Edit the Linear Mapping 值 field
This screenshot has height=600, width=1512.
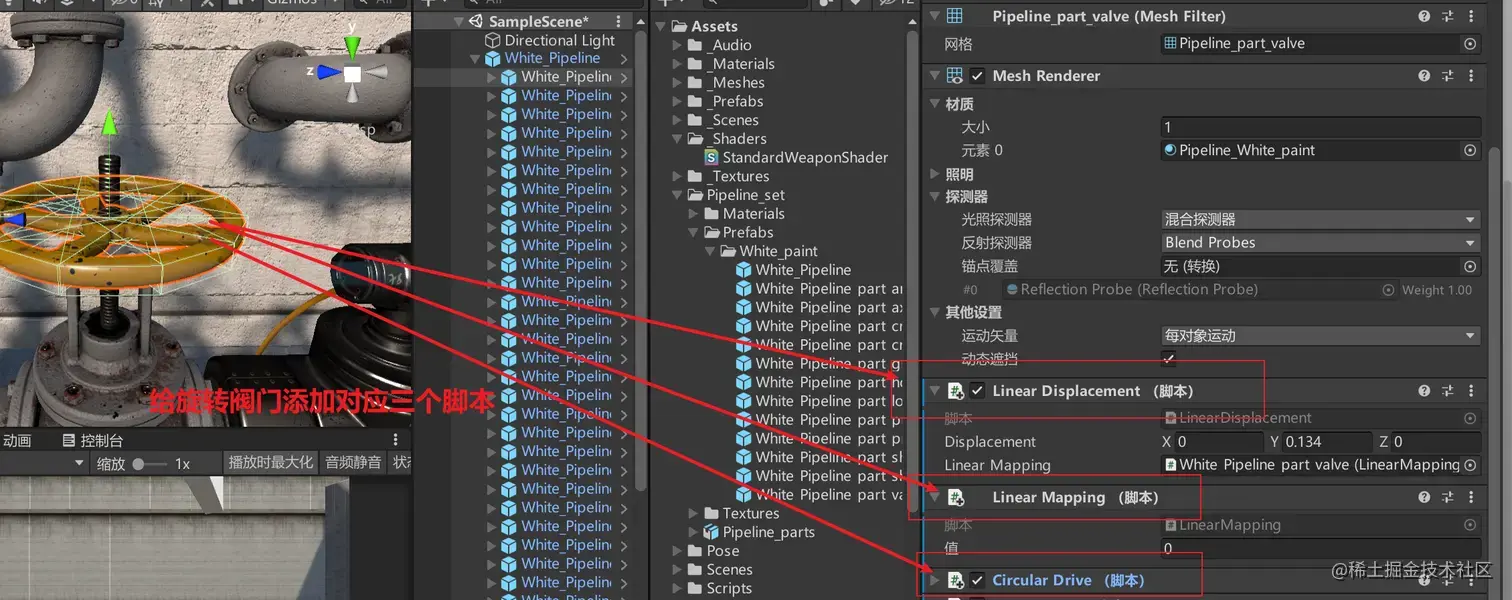[1320, 548]
